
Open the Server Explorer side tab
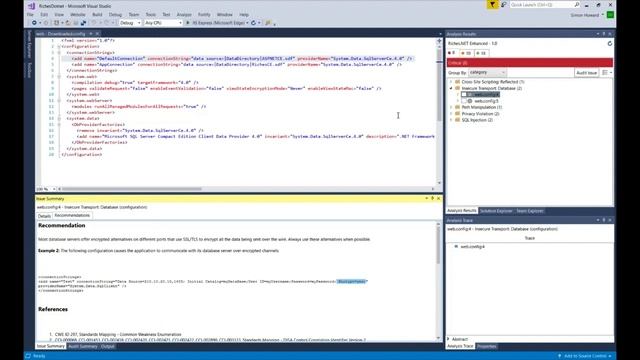29,44
